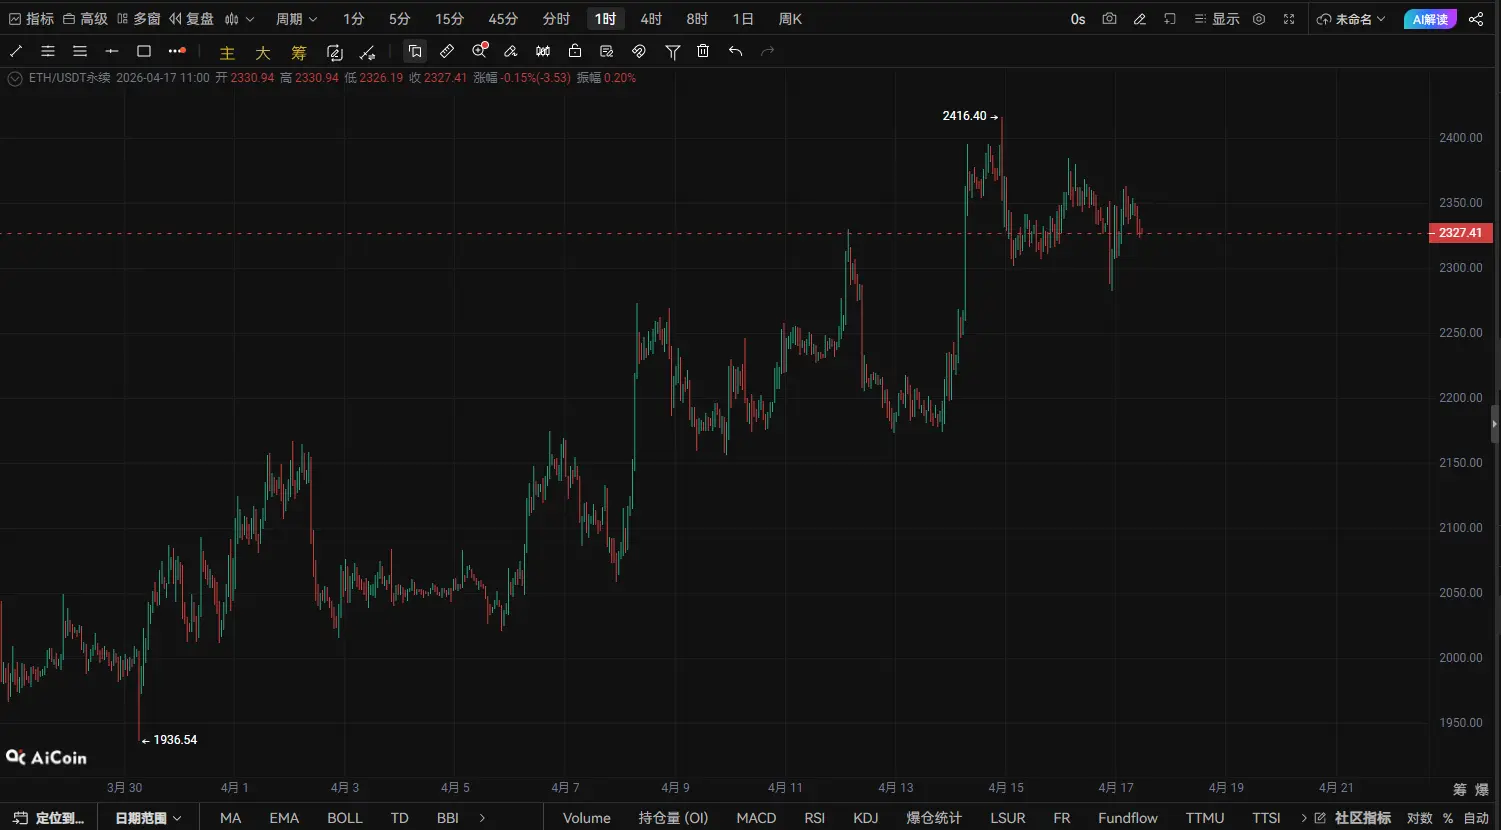
Task: Delete drawings with the trash icon
Action: 703,51
